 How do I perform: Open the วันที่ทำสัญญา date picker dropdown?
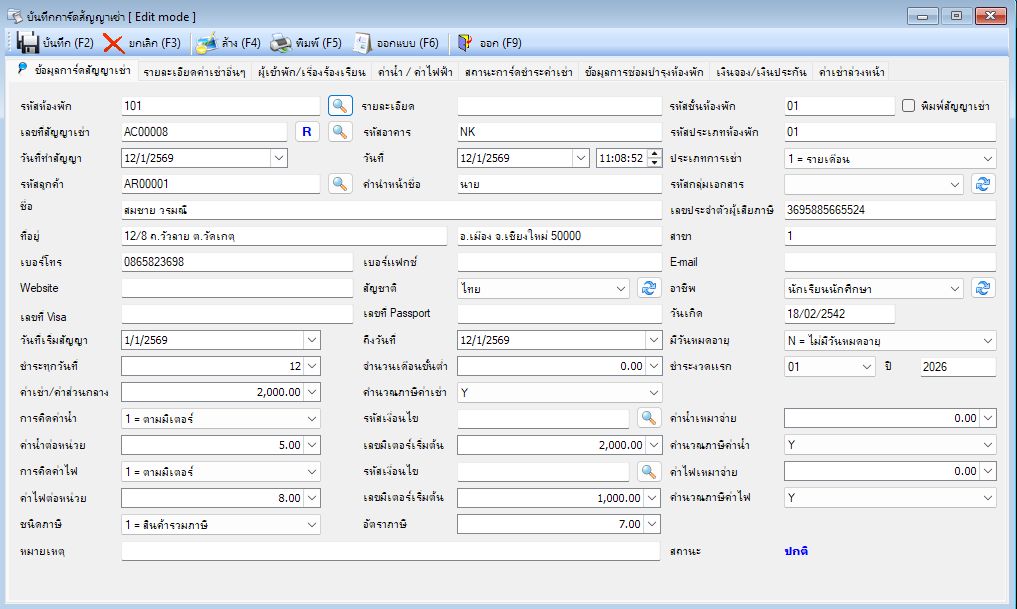point(278,158)
